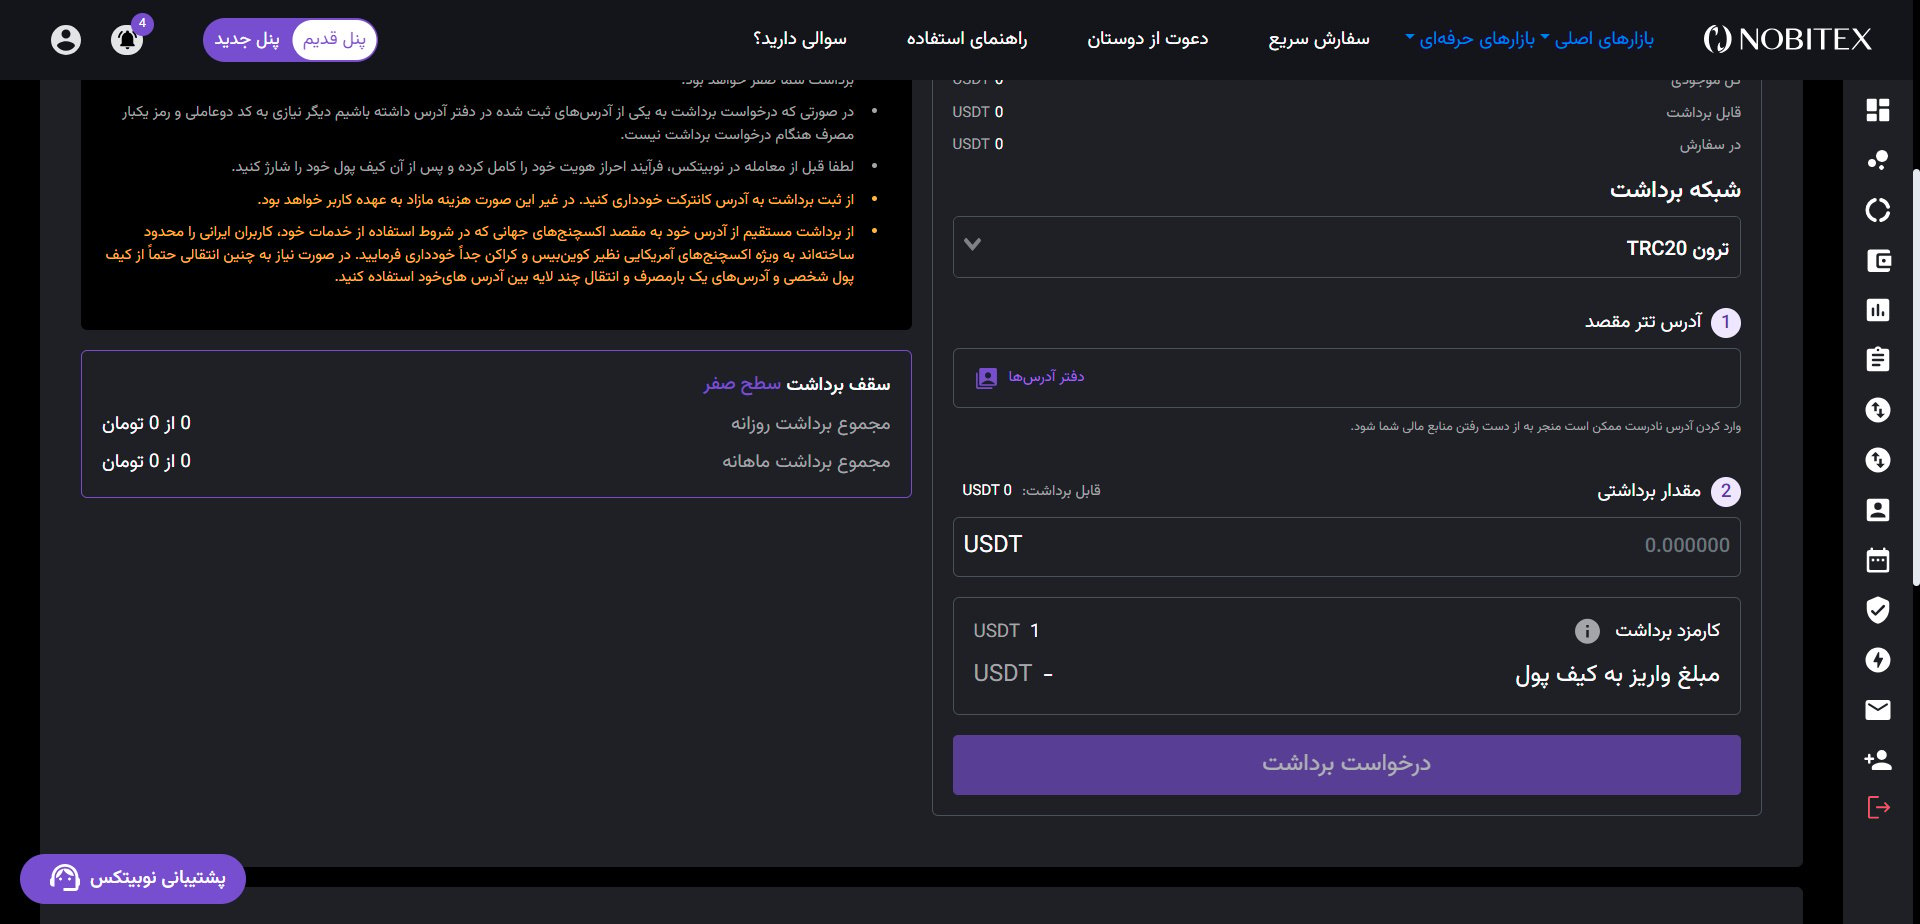Focus the Tether destination address input field
This screenshot has width=1920, height=924.
[1346, 378]
